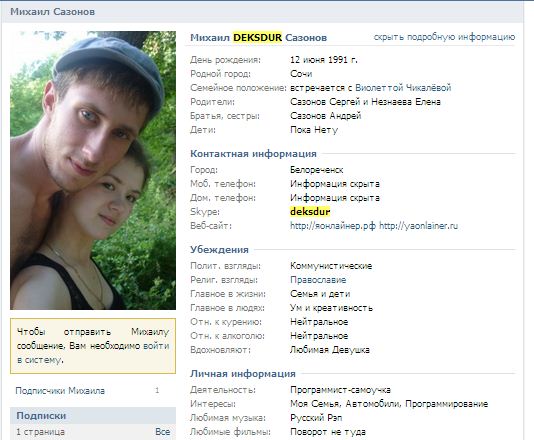
Task: Click the Подписки section header
Action: 41,416
